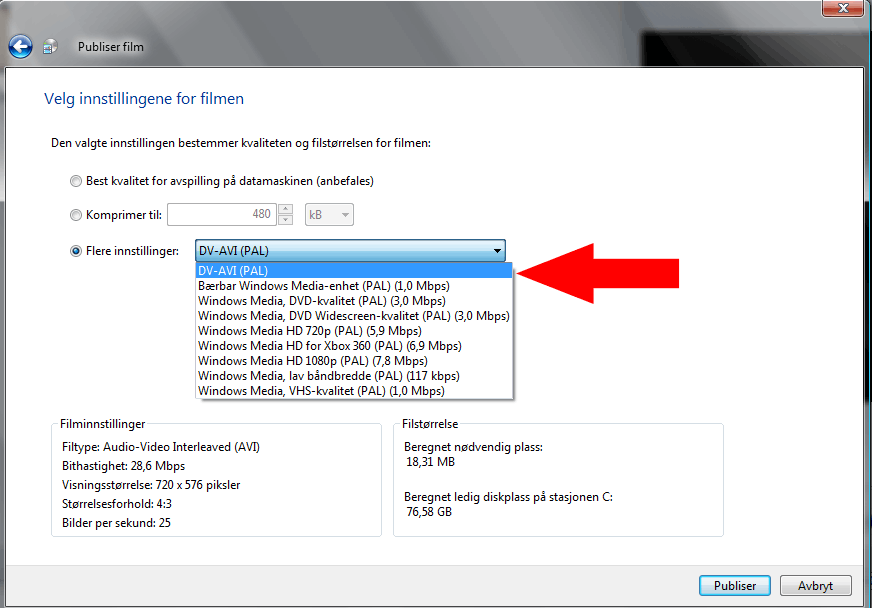
Task: Collapse the DV-AVI (PAL) combo box arrow
Action: pos(497,251)
